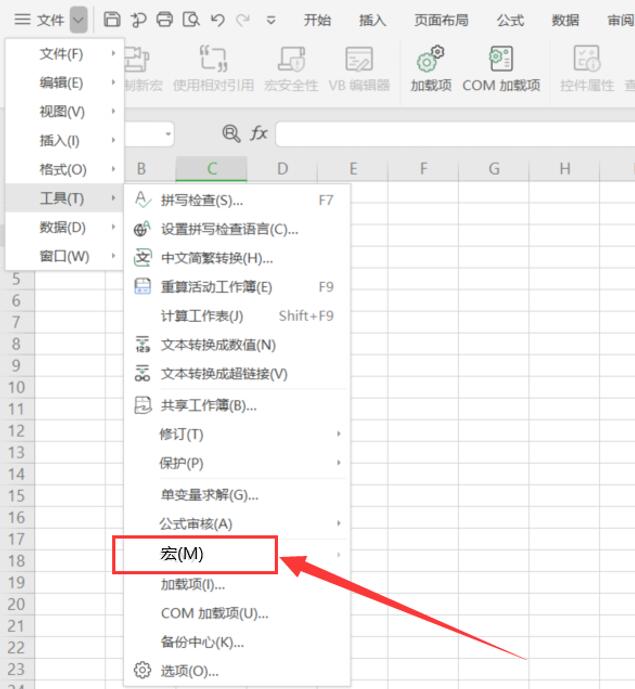Viewport: 635px width, 689px height.
Task: Open 选项(O) settings menu item
Action: coord(237,671)
